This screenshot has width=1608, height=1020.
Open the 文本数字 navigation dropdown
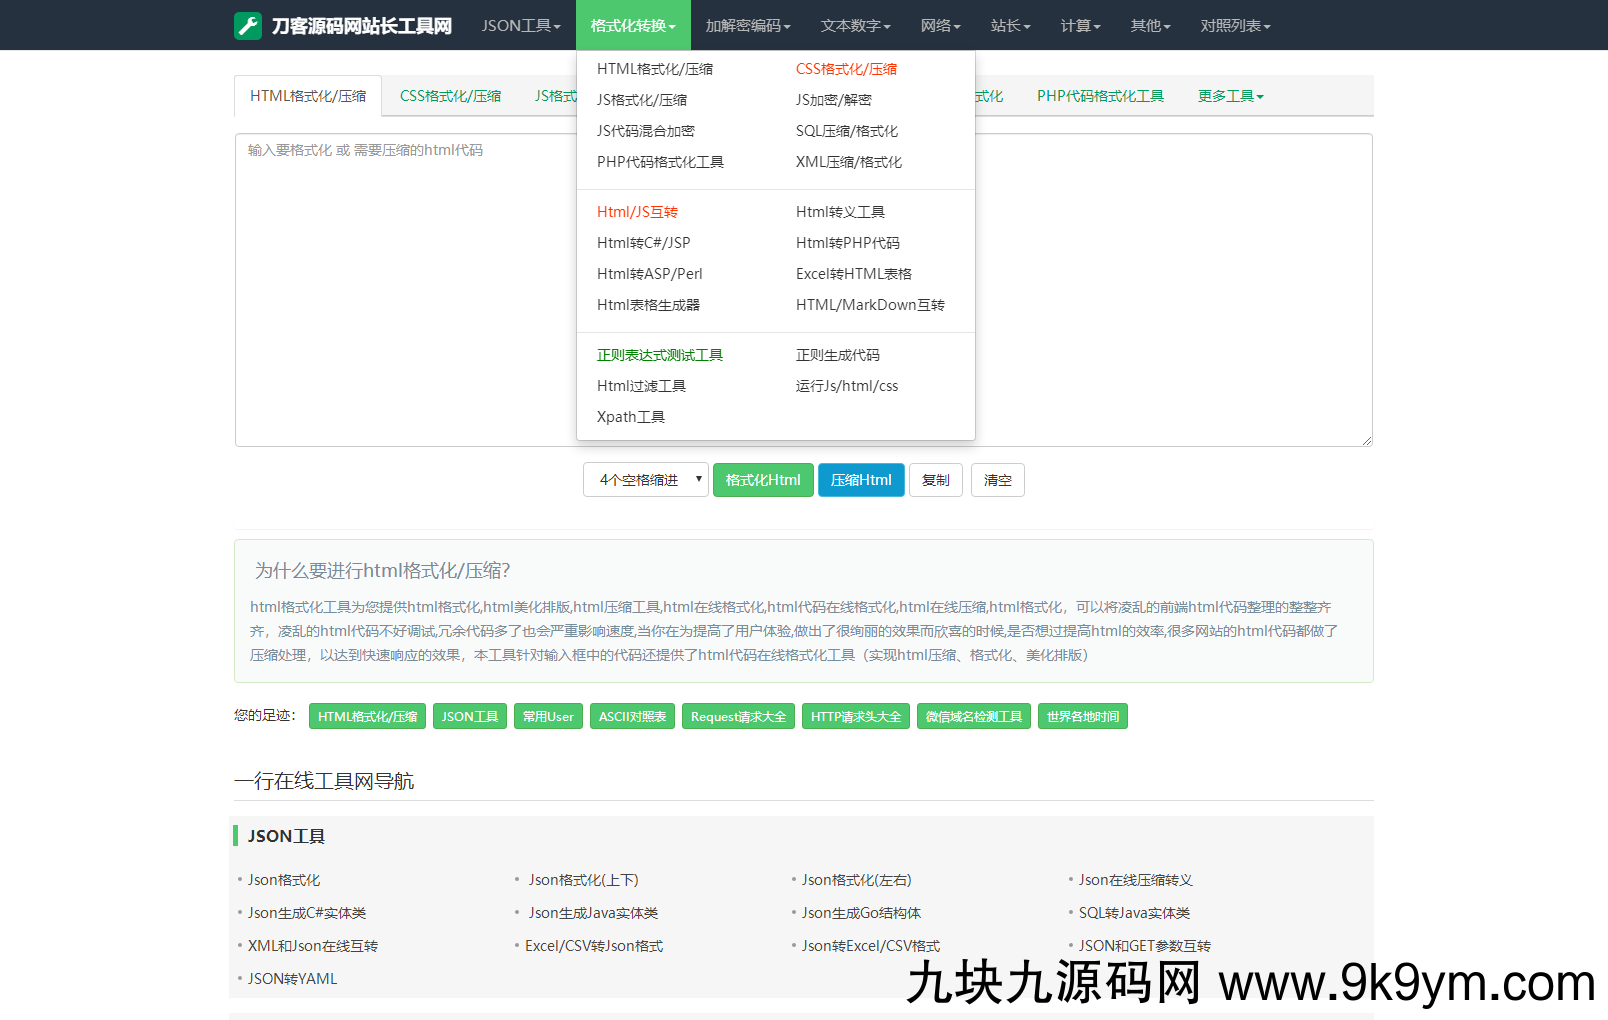[855, 26]
